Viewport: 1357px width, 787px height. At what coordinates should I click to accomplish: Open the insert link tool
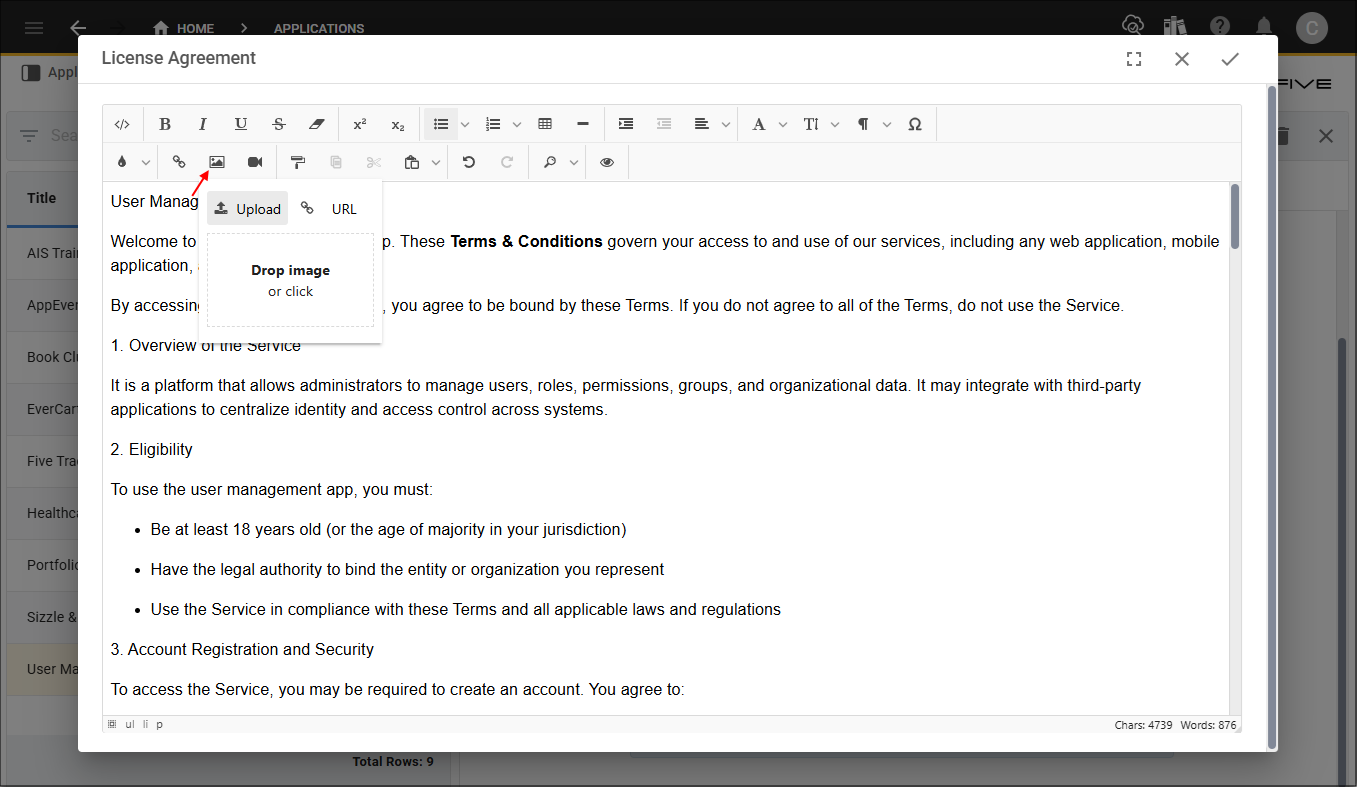coord(179,162)
